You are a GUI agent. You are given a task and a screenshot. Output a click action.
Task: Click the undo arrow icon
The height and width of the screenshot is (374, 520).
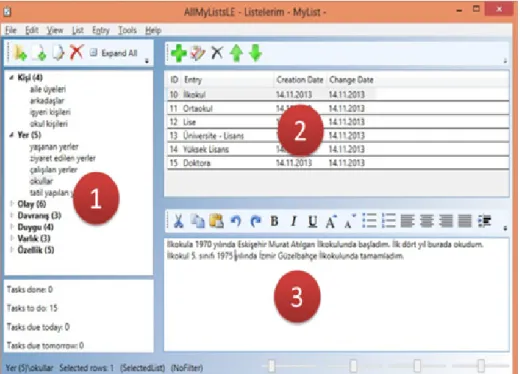coord(236,221)
